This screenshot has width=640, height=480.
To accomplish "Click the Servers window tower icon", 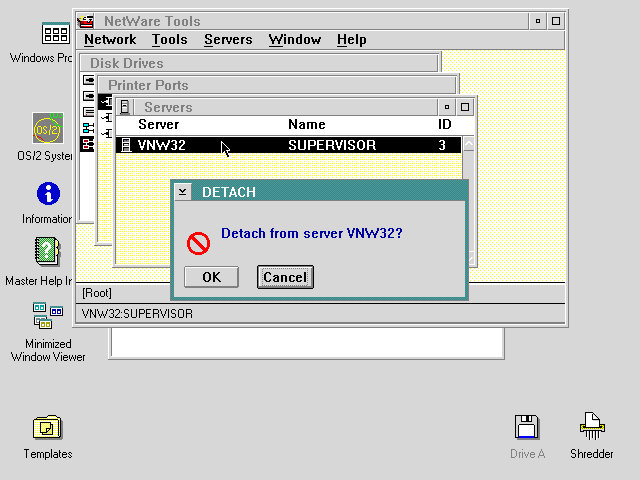I will click(x=124, y=107).
